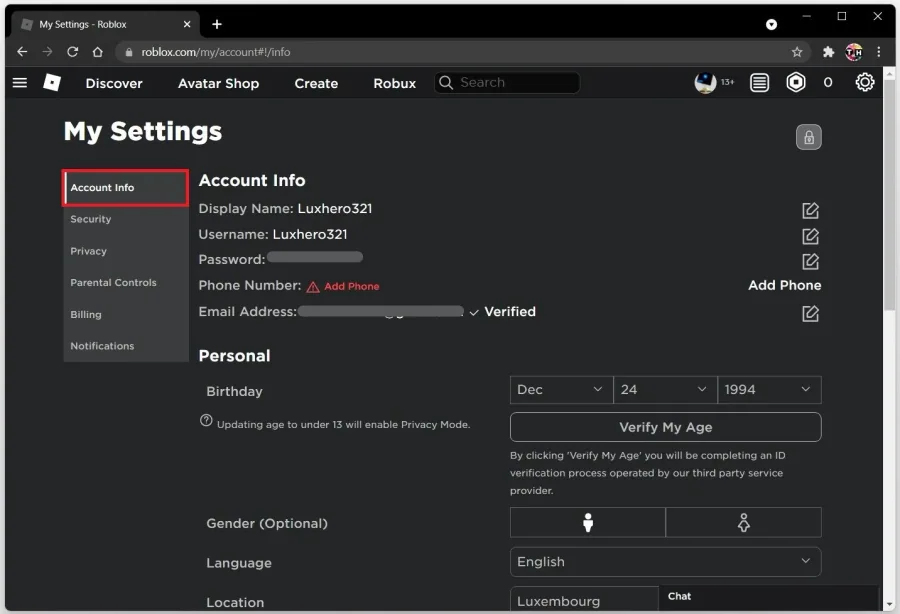The width and height of the screenshot is (900, 614).
Task: Click the Robux hexagon icon
Action: [796, 83]
